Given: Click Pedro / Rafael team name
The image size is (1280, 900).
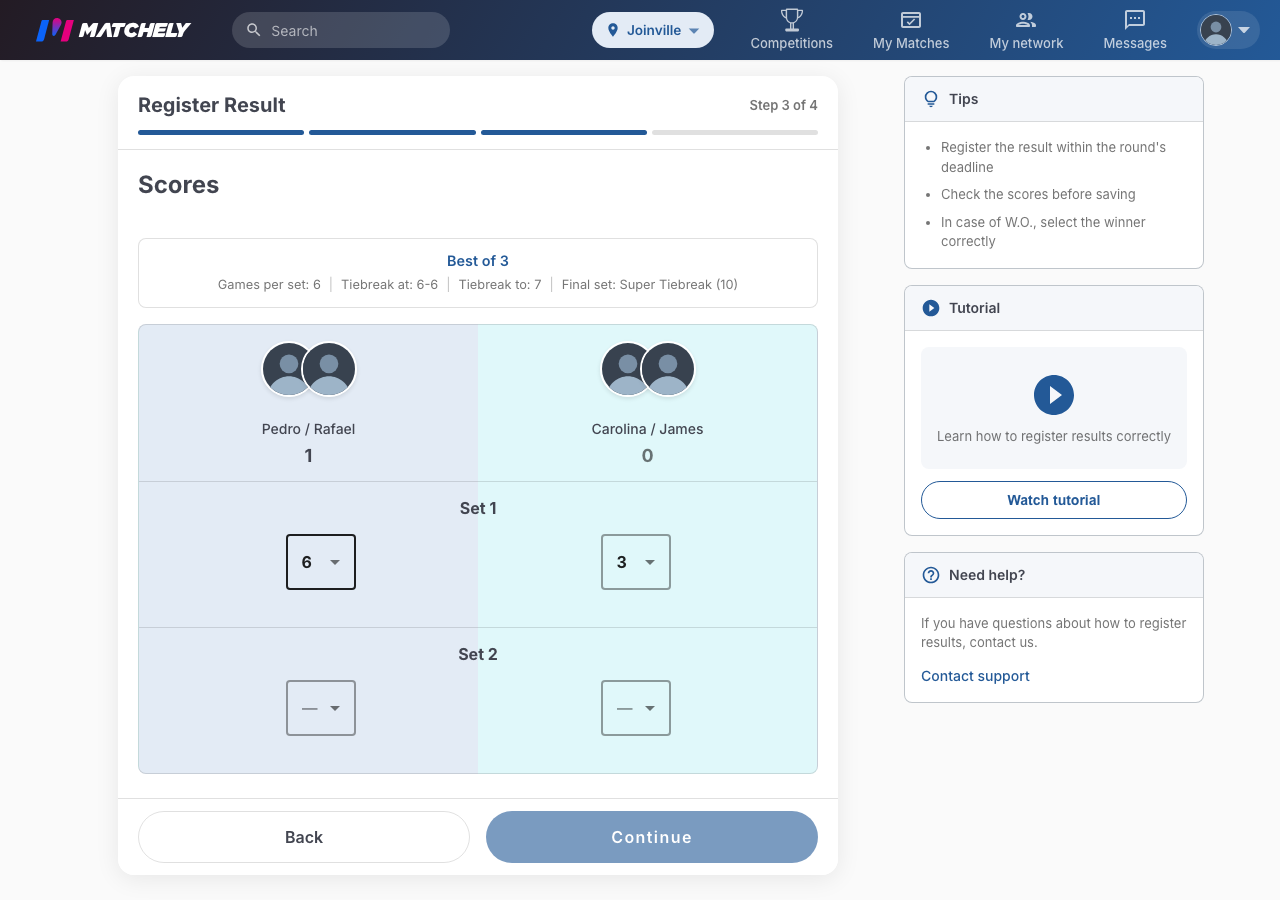Looking at the screenshot, I should tap(309, 429).
